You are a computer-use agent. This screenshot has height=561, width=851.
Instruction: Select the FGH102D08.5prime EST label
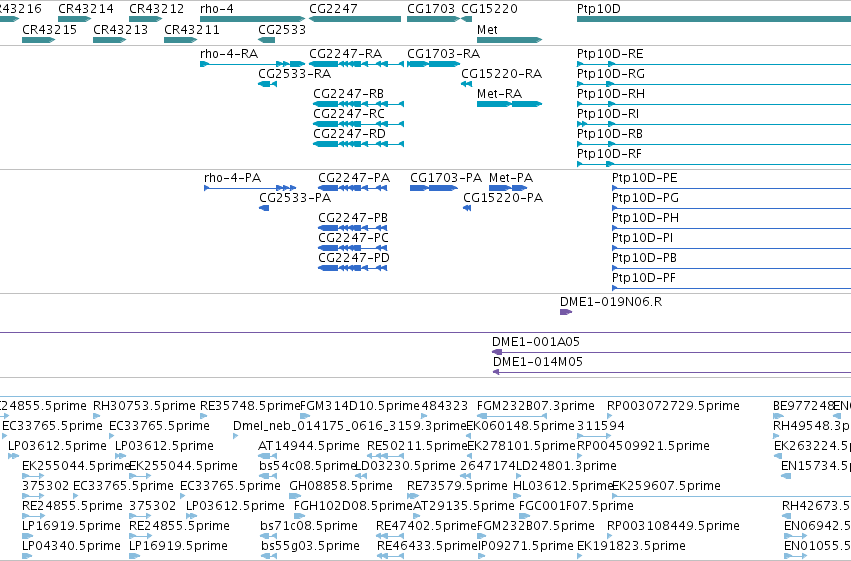(353, 506)
